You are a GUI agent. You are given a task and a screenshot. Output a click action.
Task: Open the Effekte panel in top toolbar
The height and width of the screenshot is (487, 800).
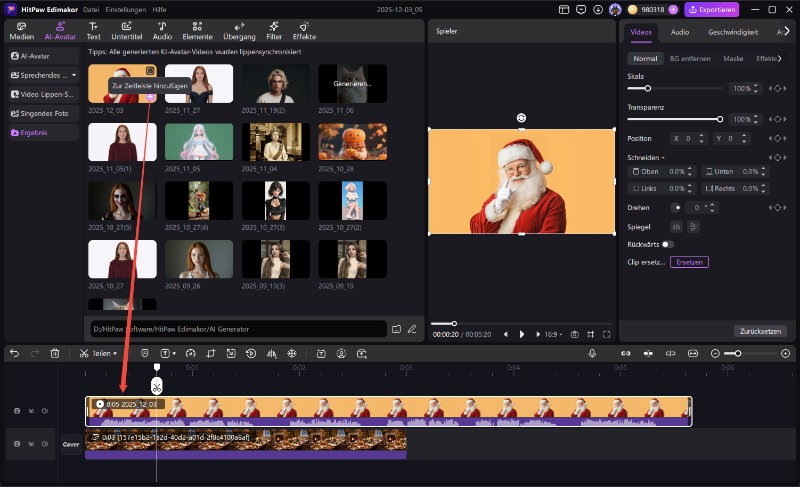coord(304,31)
